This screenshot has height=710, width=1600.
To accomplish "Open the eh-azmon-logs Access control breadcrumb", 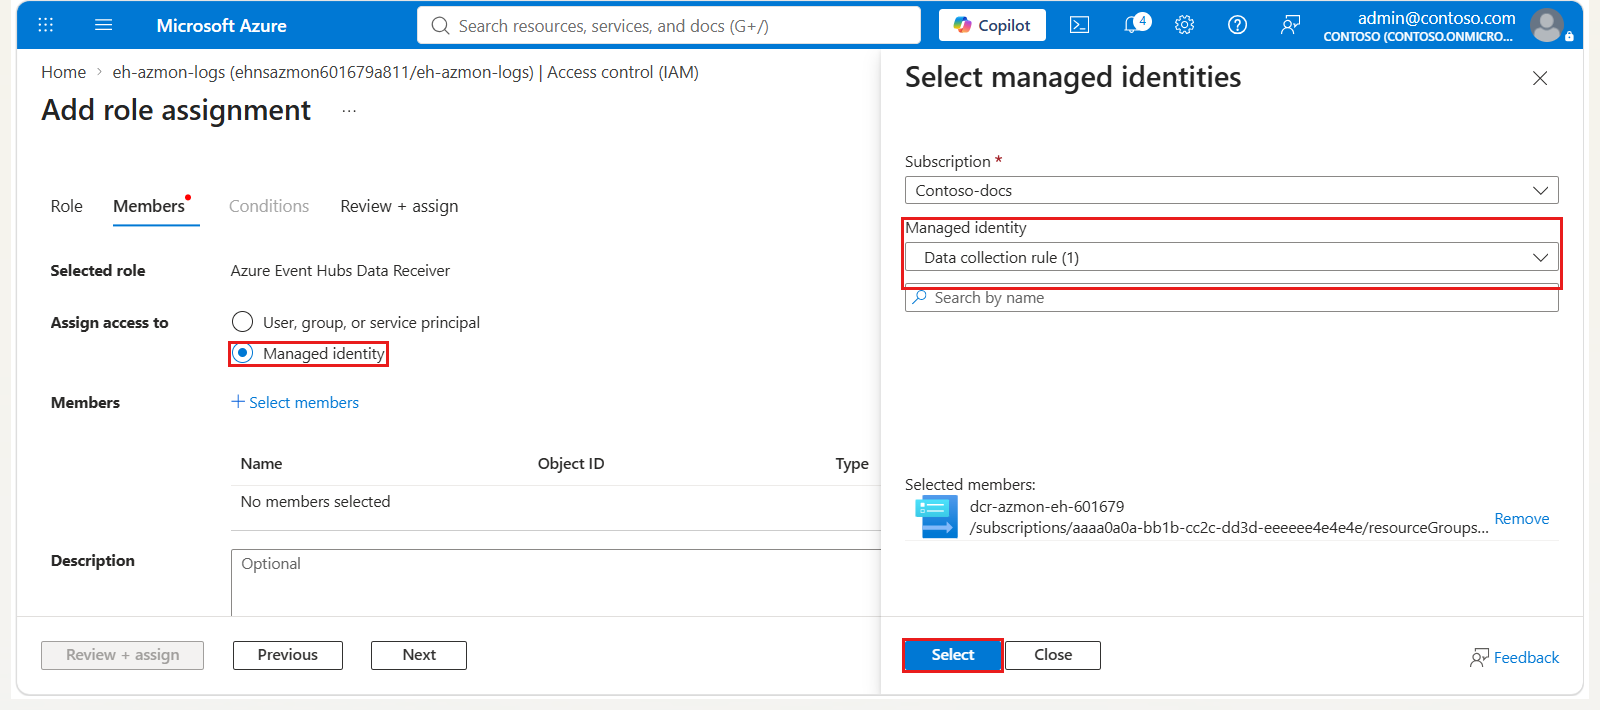I will 406,72.
